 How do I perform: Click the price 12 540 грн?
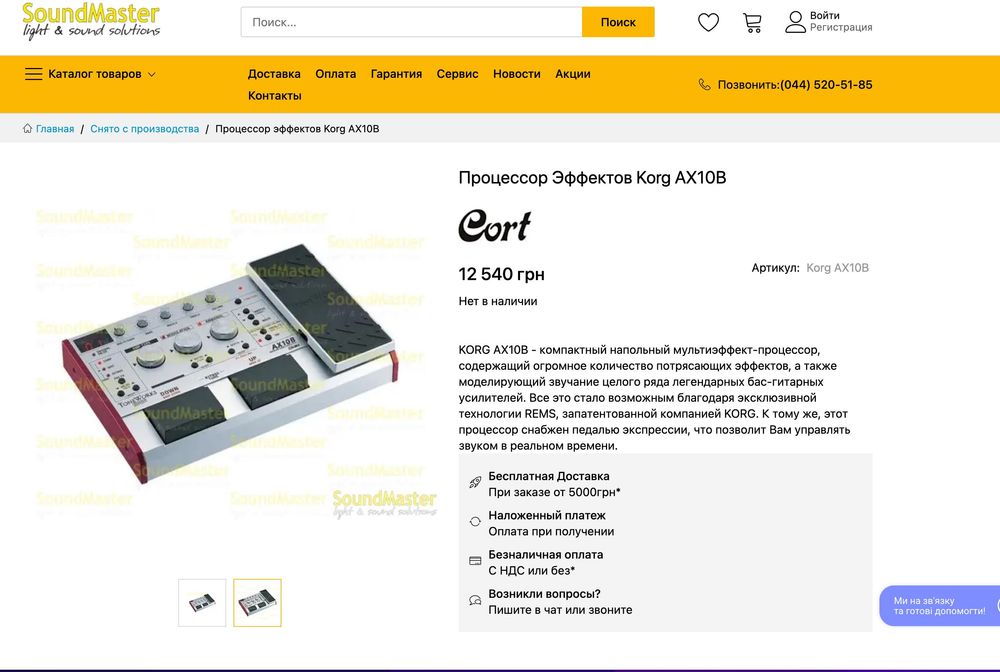point(501,274)
